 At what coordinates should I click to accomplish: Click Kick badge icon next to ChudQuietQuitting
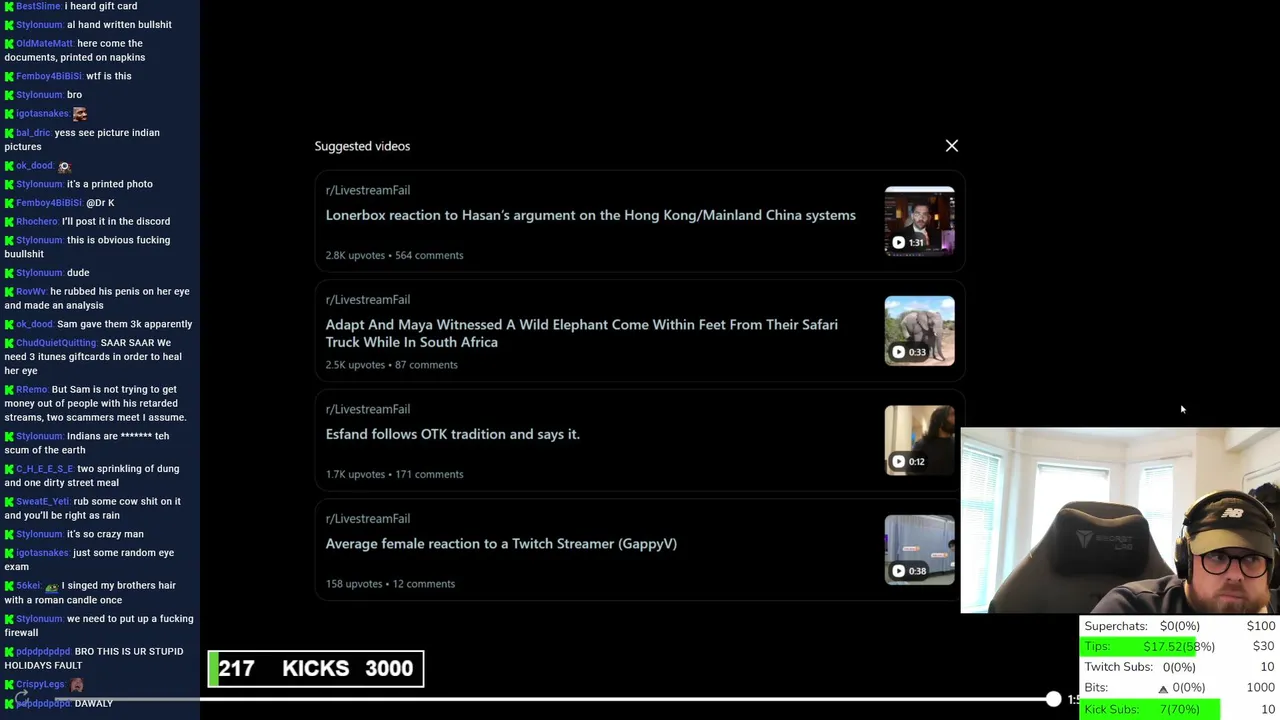coord(9,343)
